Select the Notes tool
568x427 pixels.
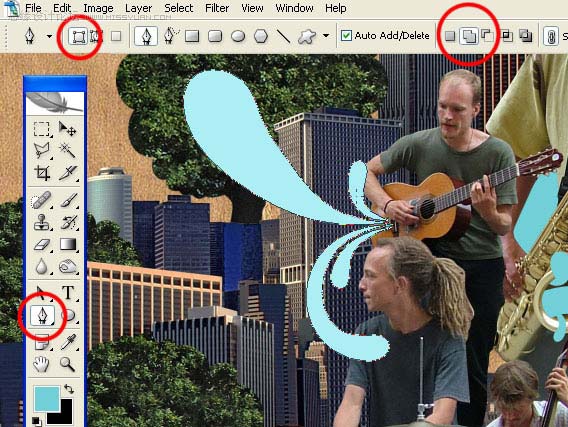(42, 342)
